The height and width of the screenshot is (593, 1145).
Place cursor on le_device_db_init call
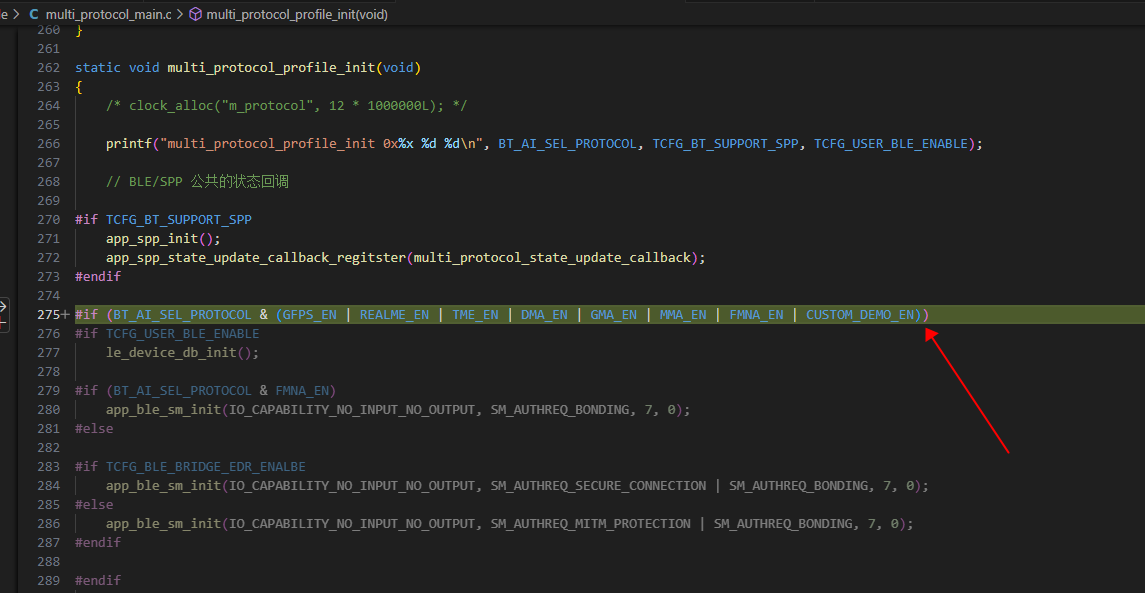point(172,353)
